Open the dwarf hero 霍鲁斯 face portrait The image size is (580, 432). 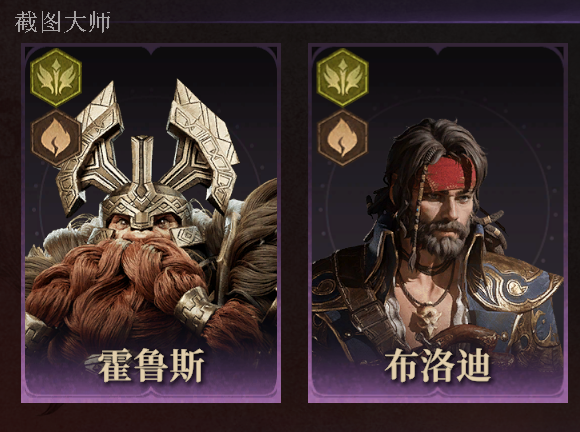pyautogui.click(x=142, y=224)
